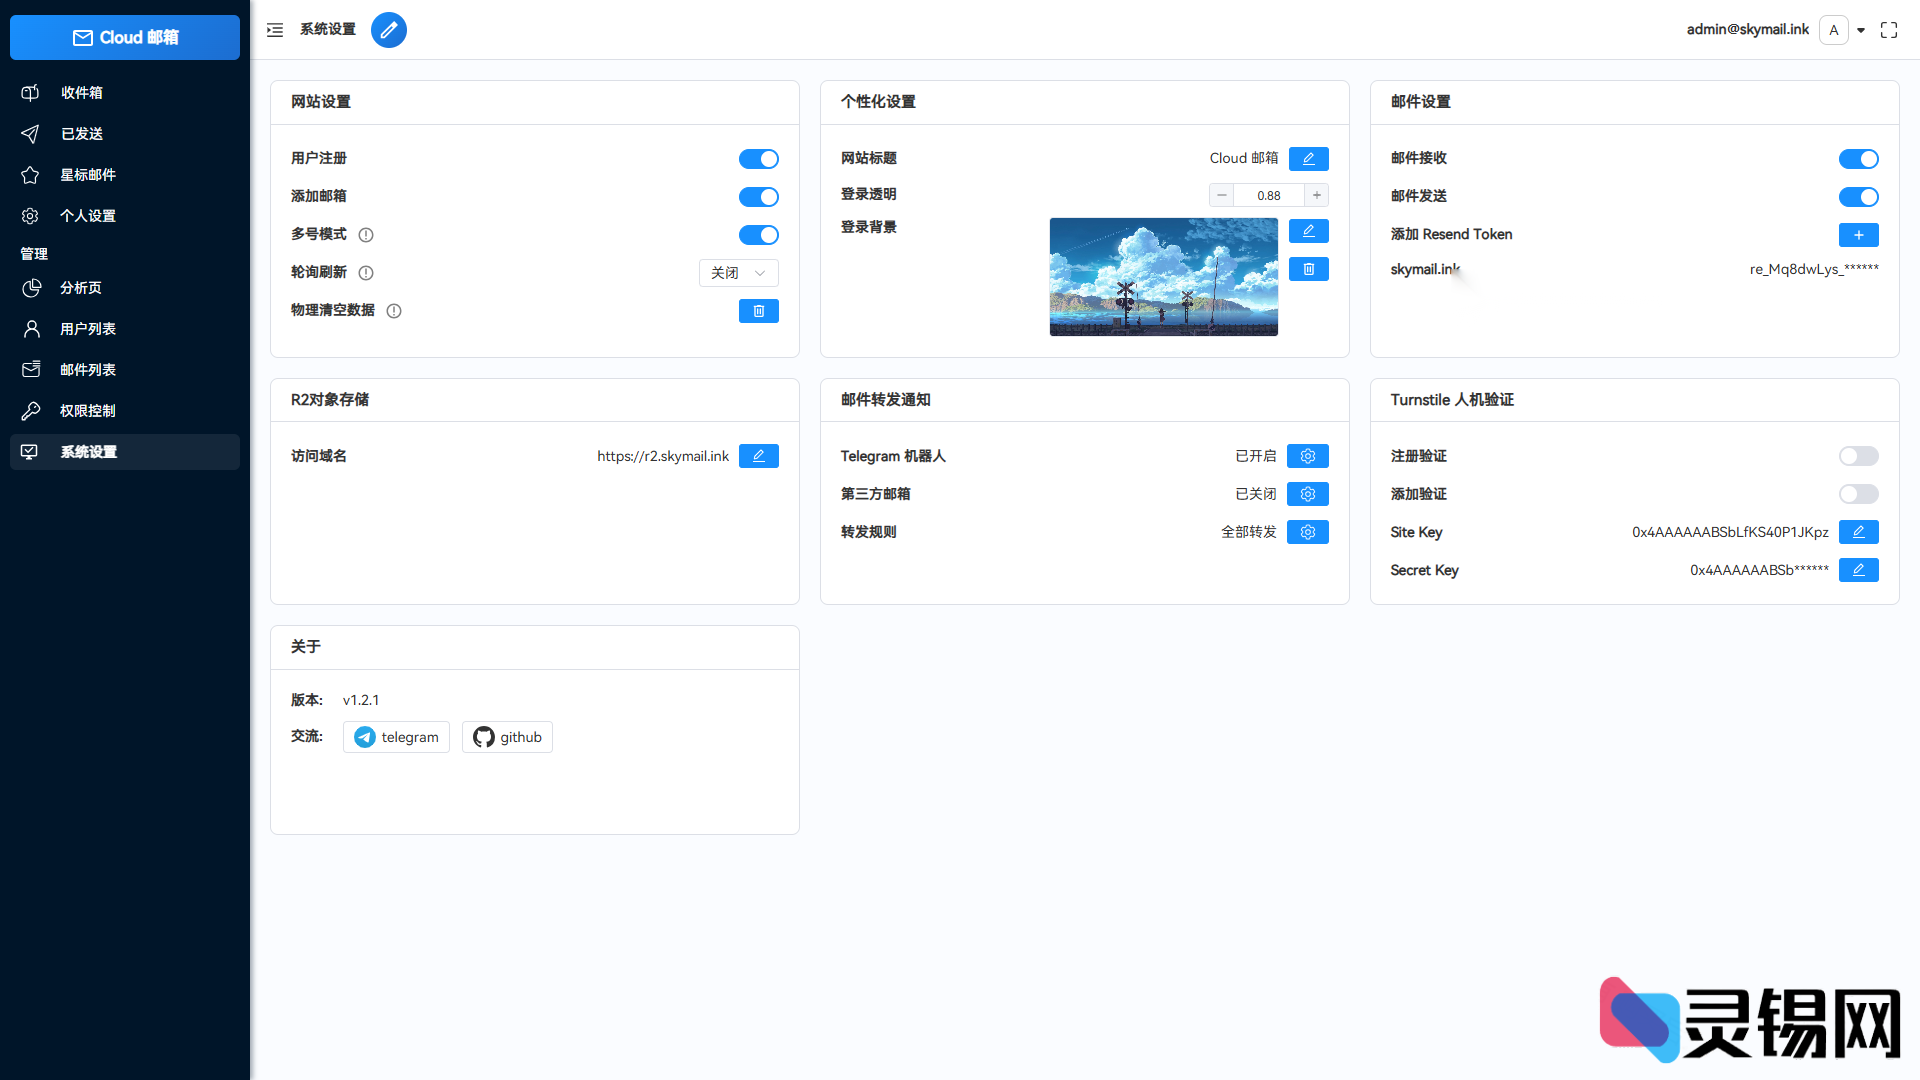Open Telegram 机器人 settings gear

coord(1307,455)
